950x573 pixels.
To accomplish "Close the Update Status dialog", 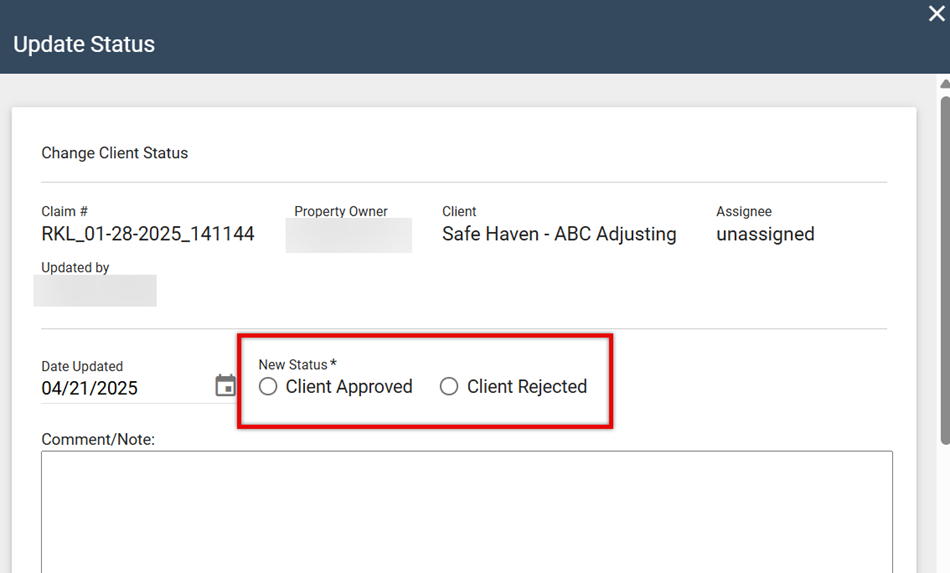I will [x=936, y=14].
